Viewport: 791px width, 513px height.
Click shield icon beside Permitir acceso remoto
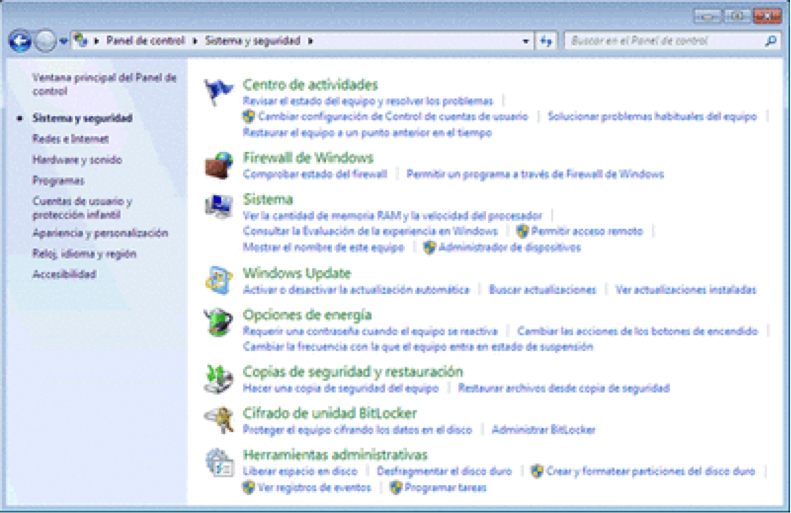pos(522,231)
